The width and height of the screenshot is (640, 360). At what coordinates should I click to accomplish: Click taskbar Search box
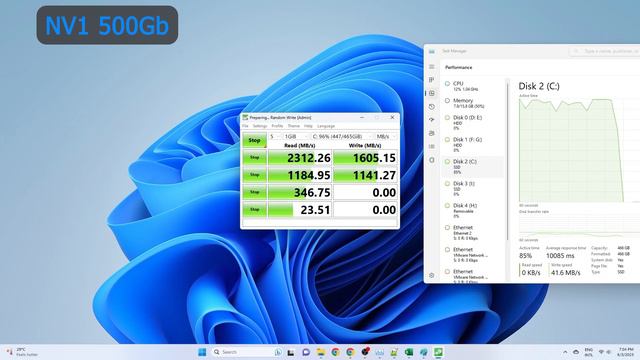tap(248, 352)
